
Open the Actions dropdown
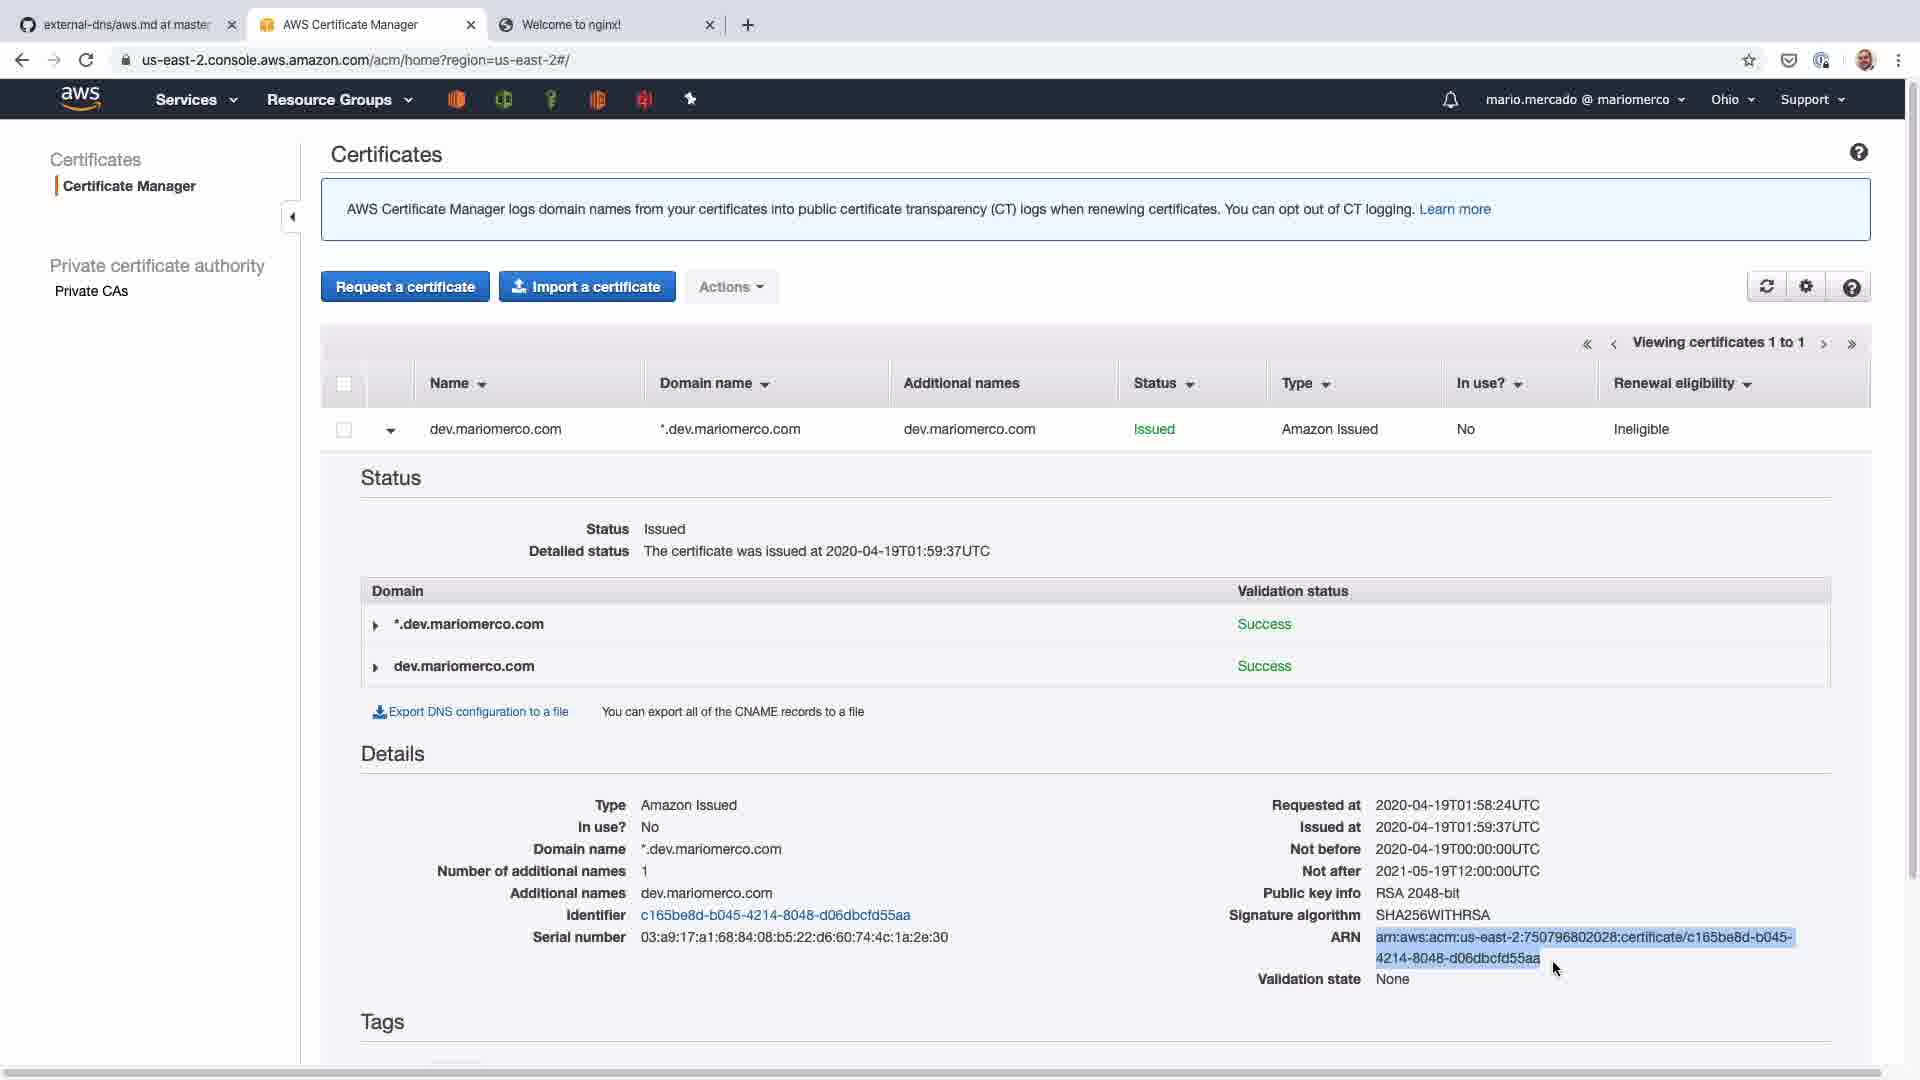tap(731, 287)
